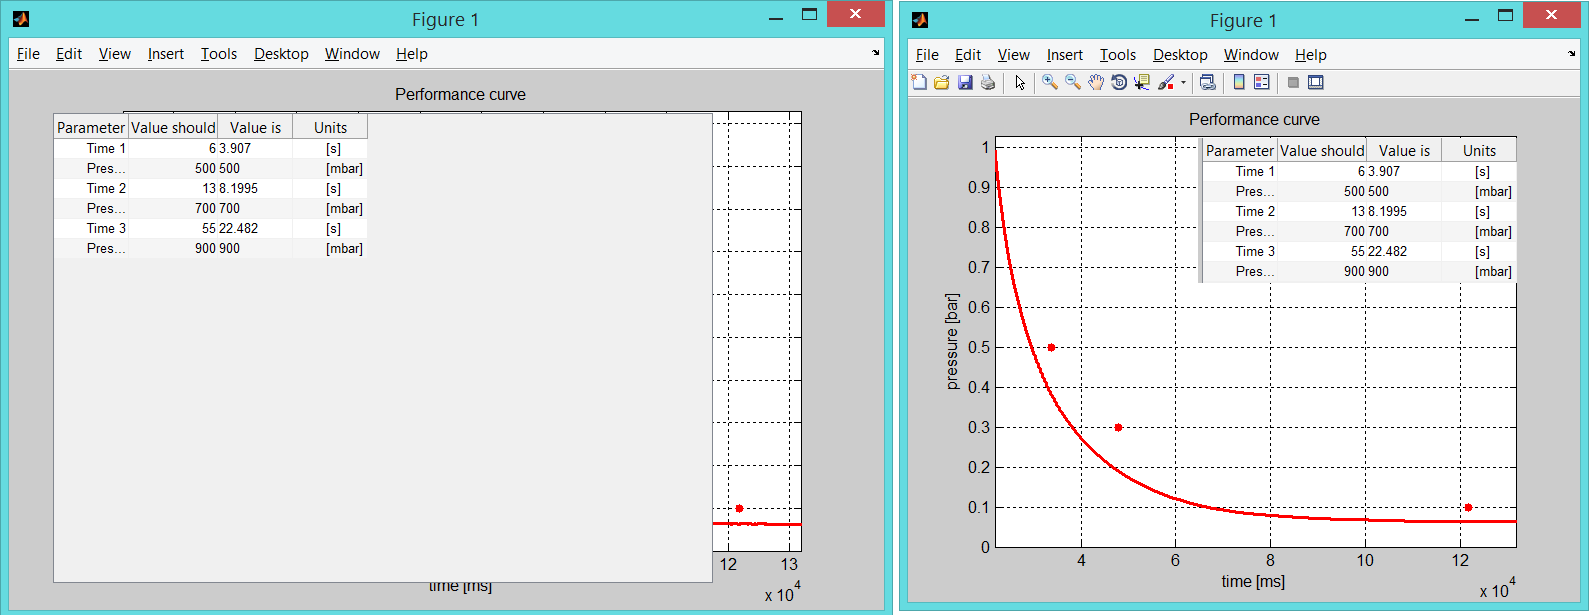The height and width of the screenshot is (615, 1592).
Task: Click New Figure icon in right window toolbar
Action: (x=919, y=83)
